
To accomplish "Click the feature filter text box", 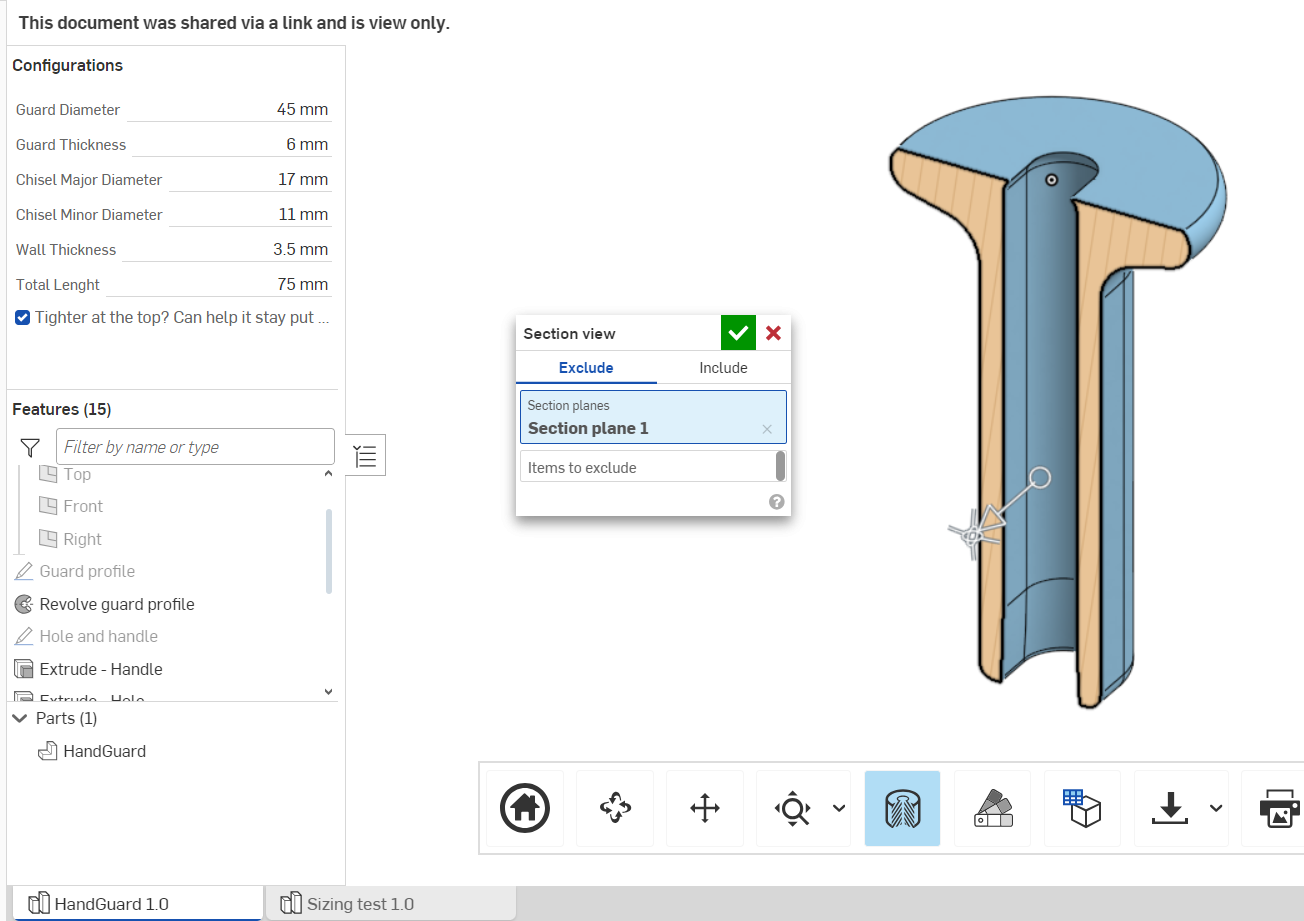I will (x=195, y=447).
